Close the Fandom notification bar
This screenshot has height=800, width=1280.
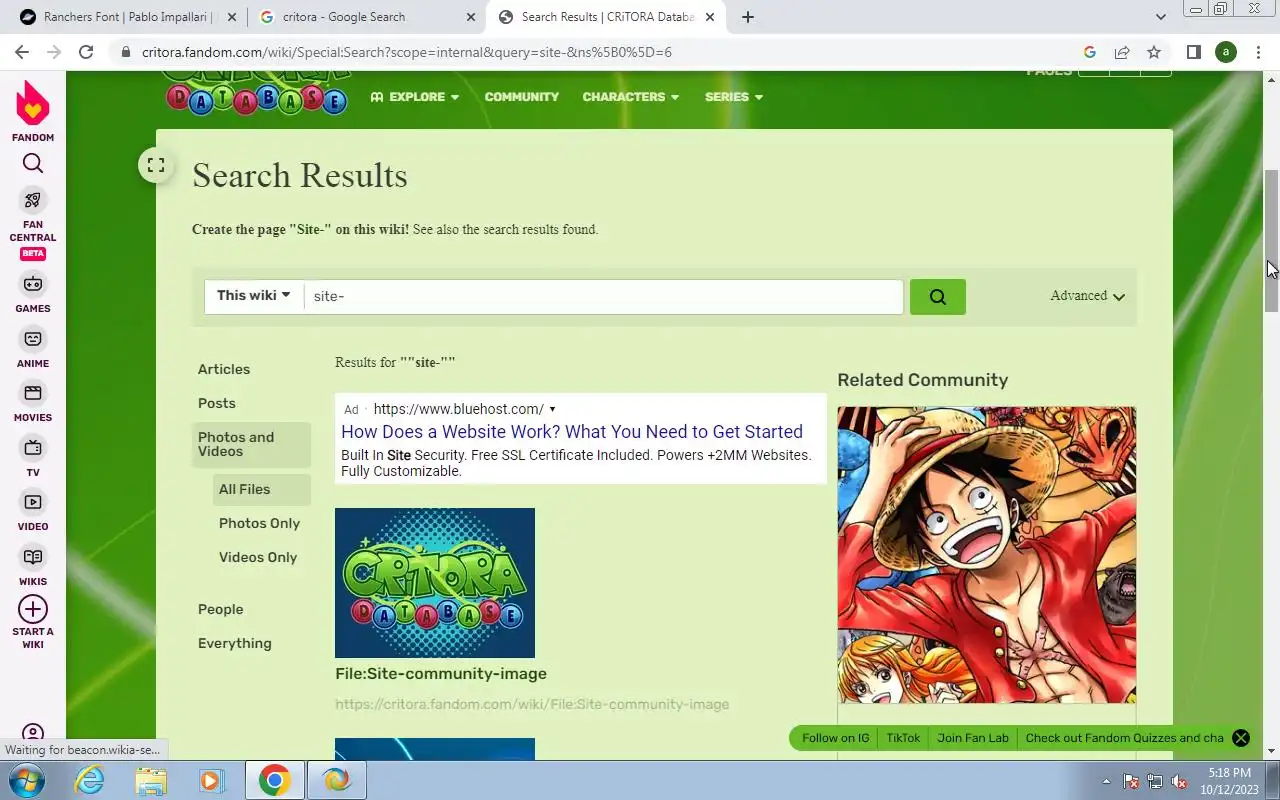[1241, 738]
